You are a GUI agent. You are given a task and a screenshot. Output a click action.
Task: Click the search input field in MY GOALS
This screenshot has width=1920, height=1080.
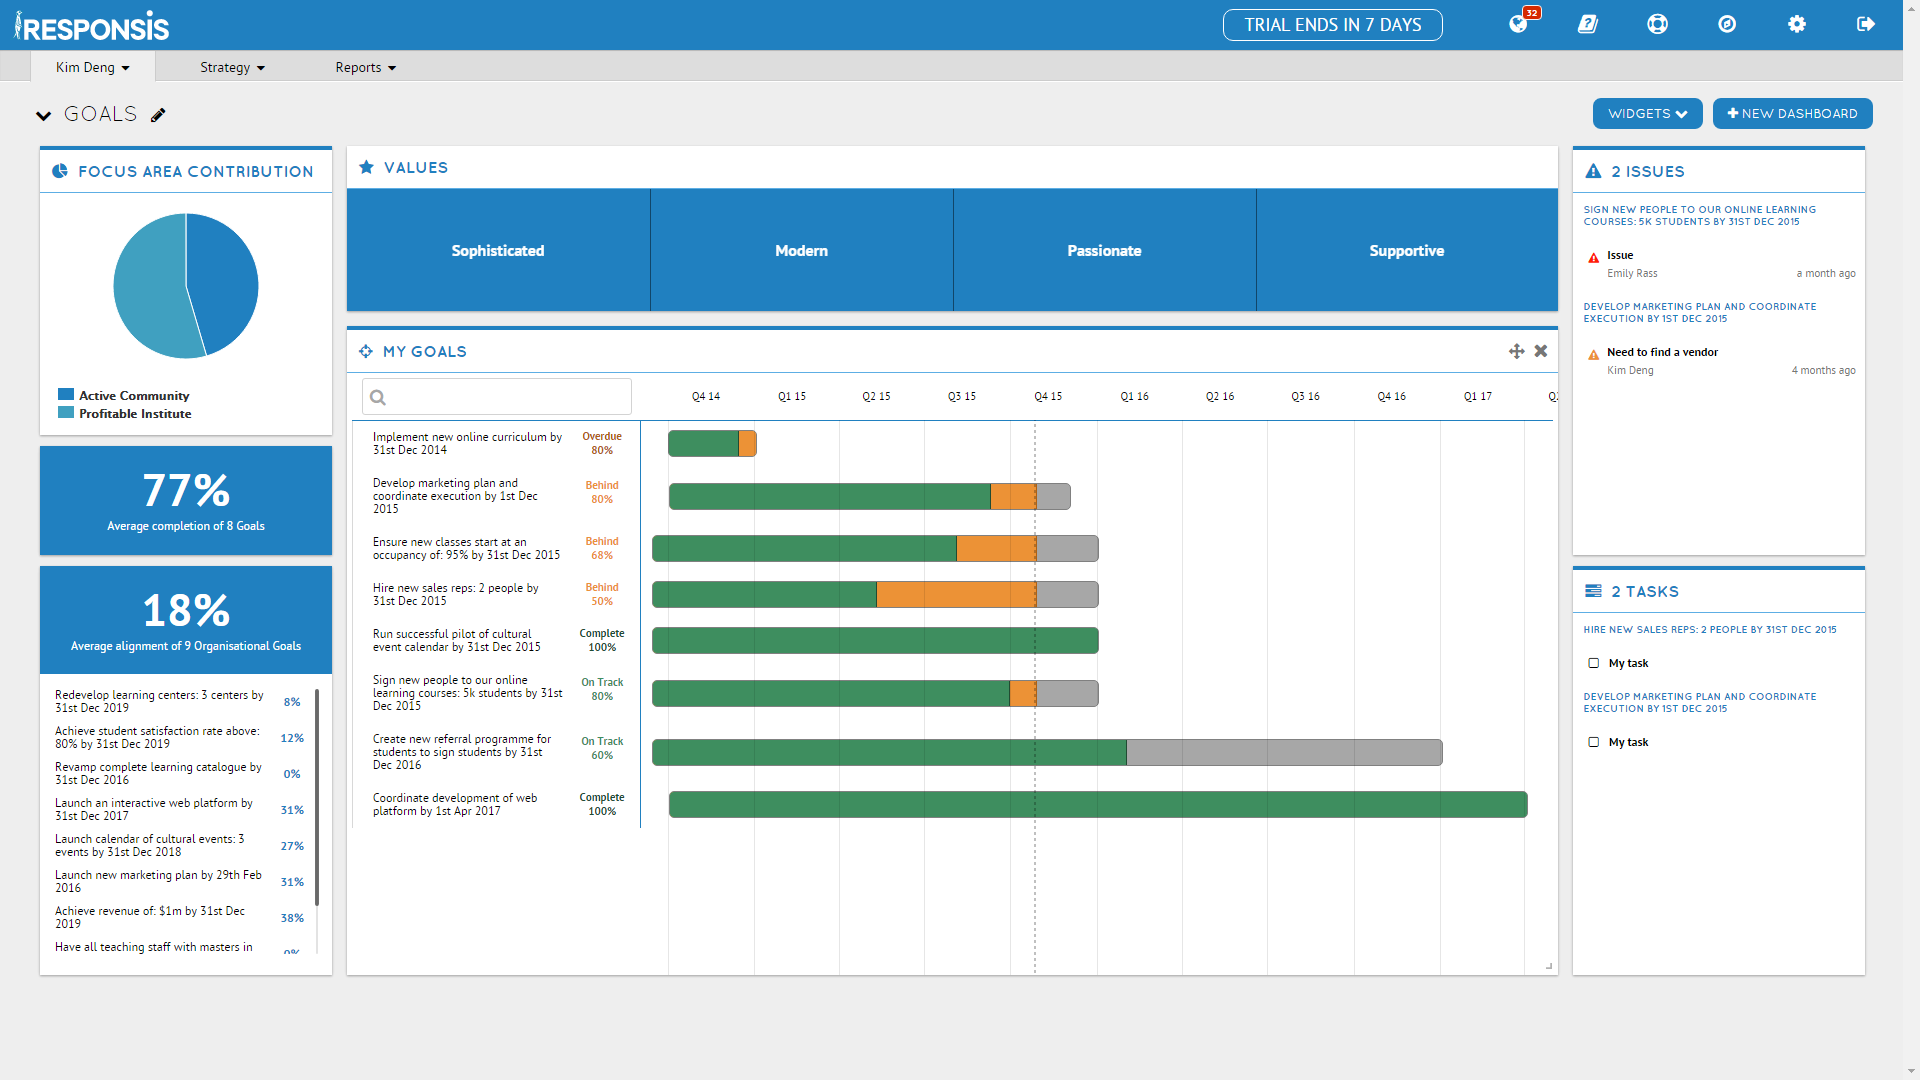click(x=497, y=397)
